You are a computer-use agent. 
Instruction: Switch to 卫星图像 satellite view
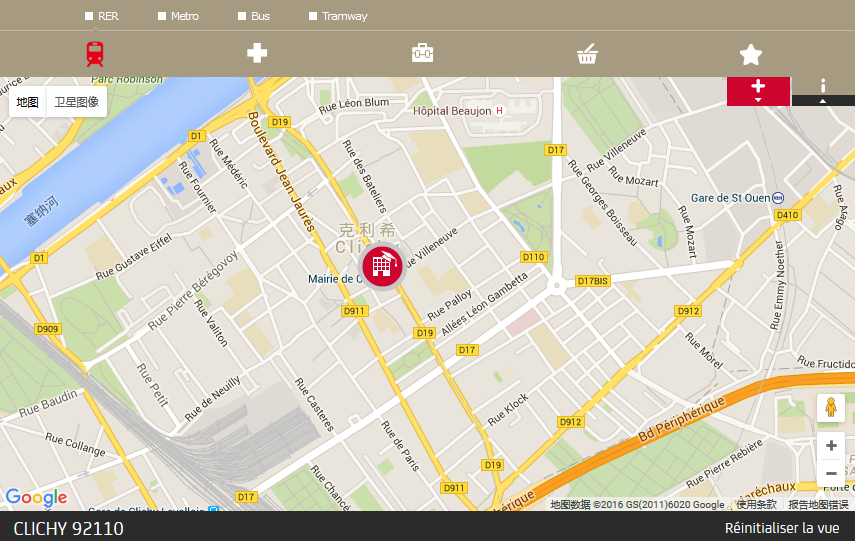click(77, 102)
